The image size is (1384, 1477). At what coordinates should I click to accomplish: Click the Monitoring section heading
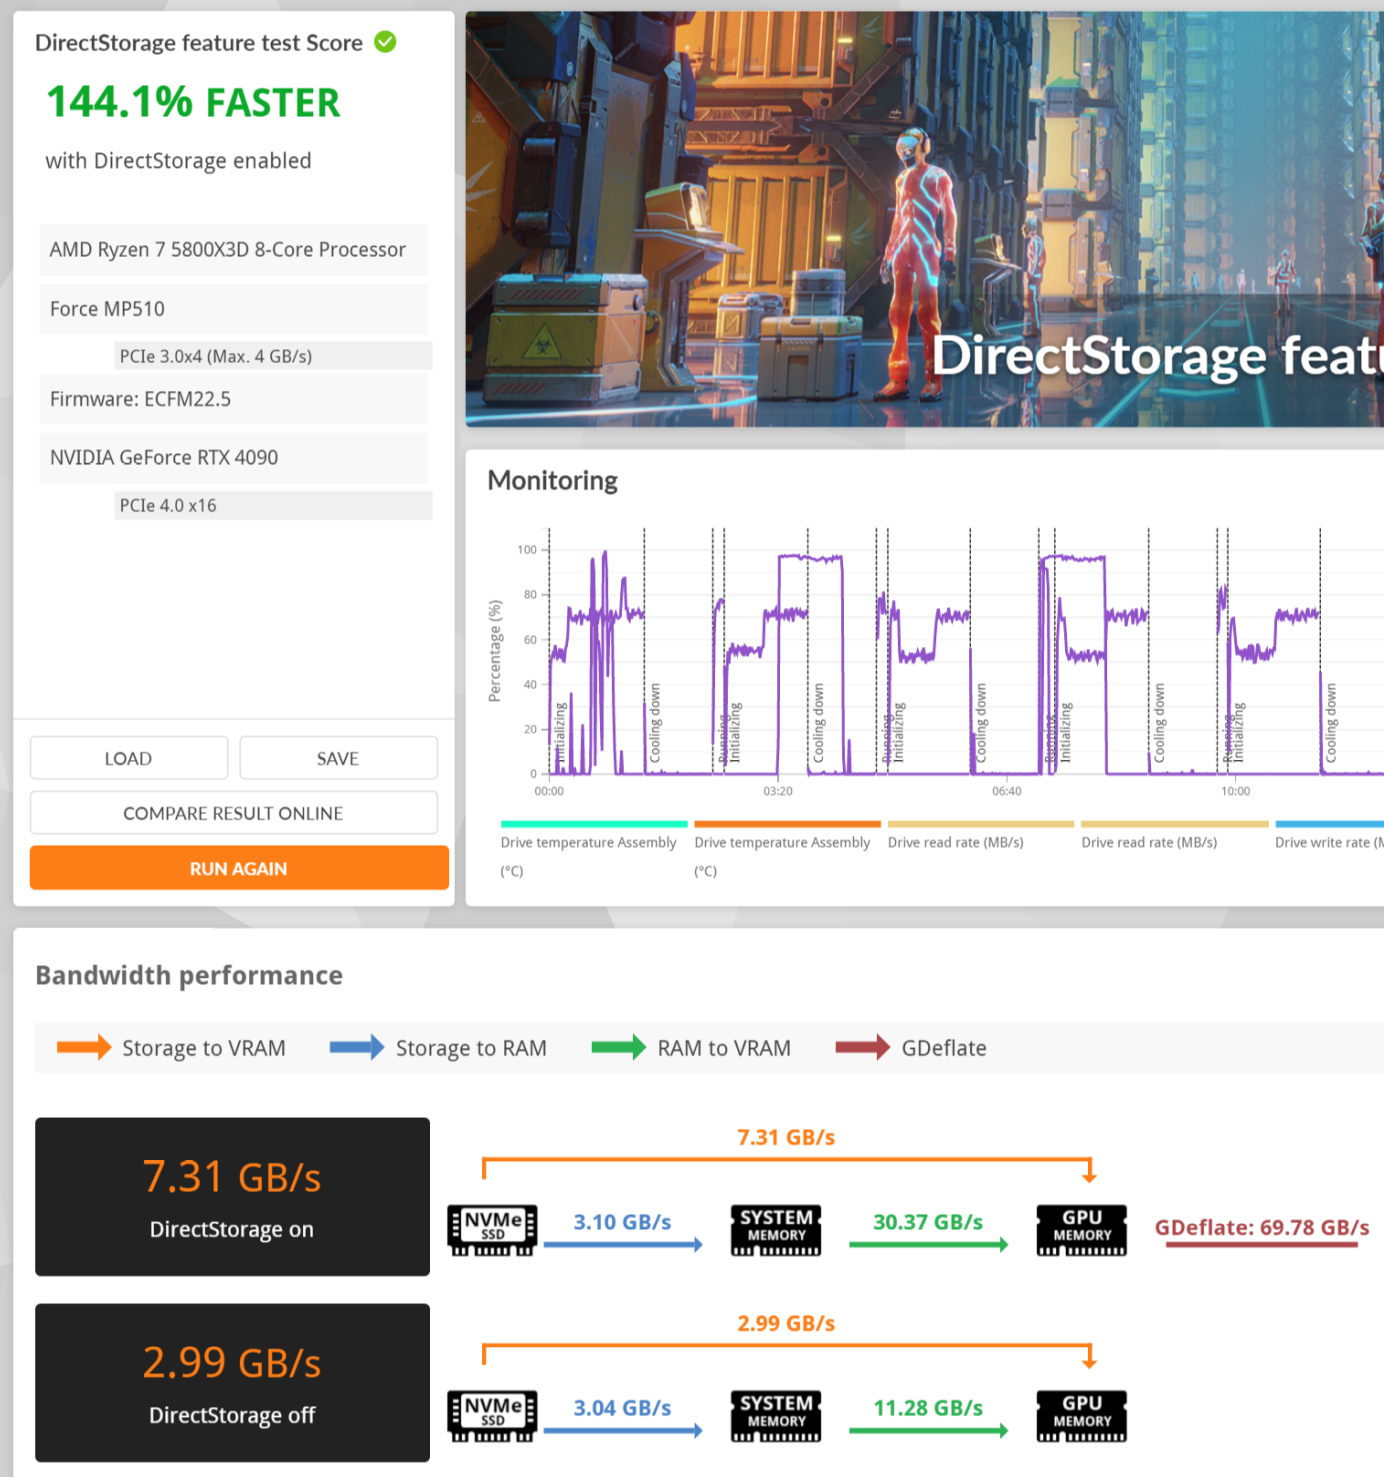[x=553, y=481]
